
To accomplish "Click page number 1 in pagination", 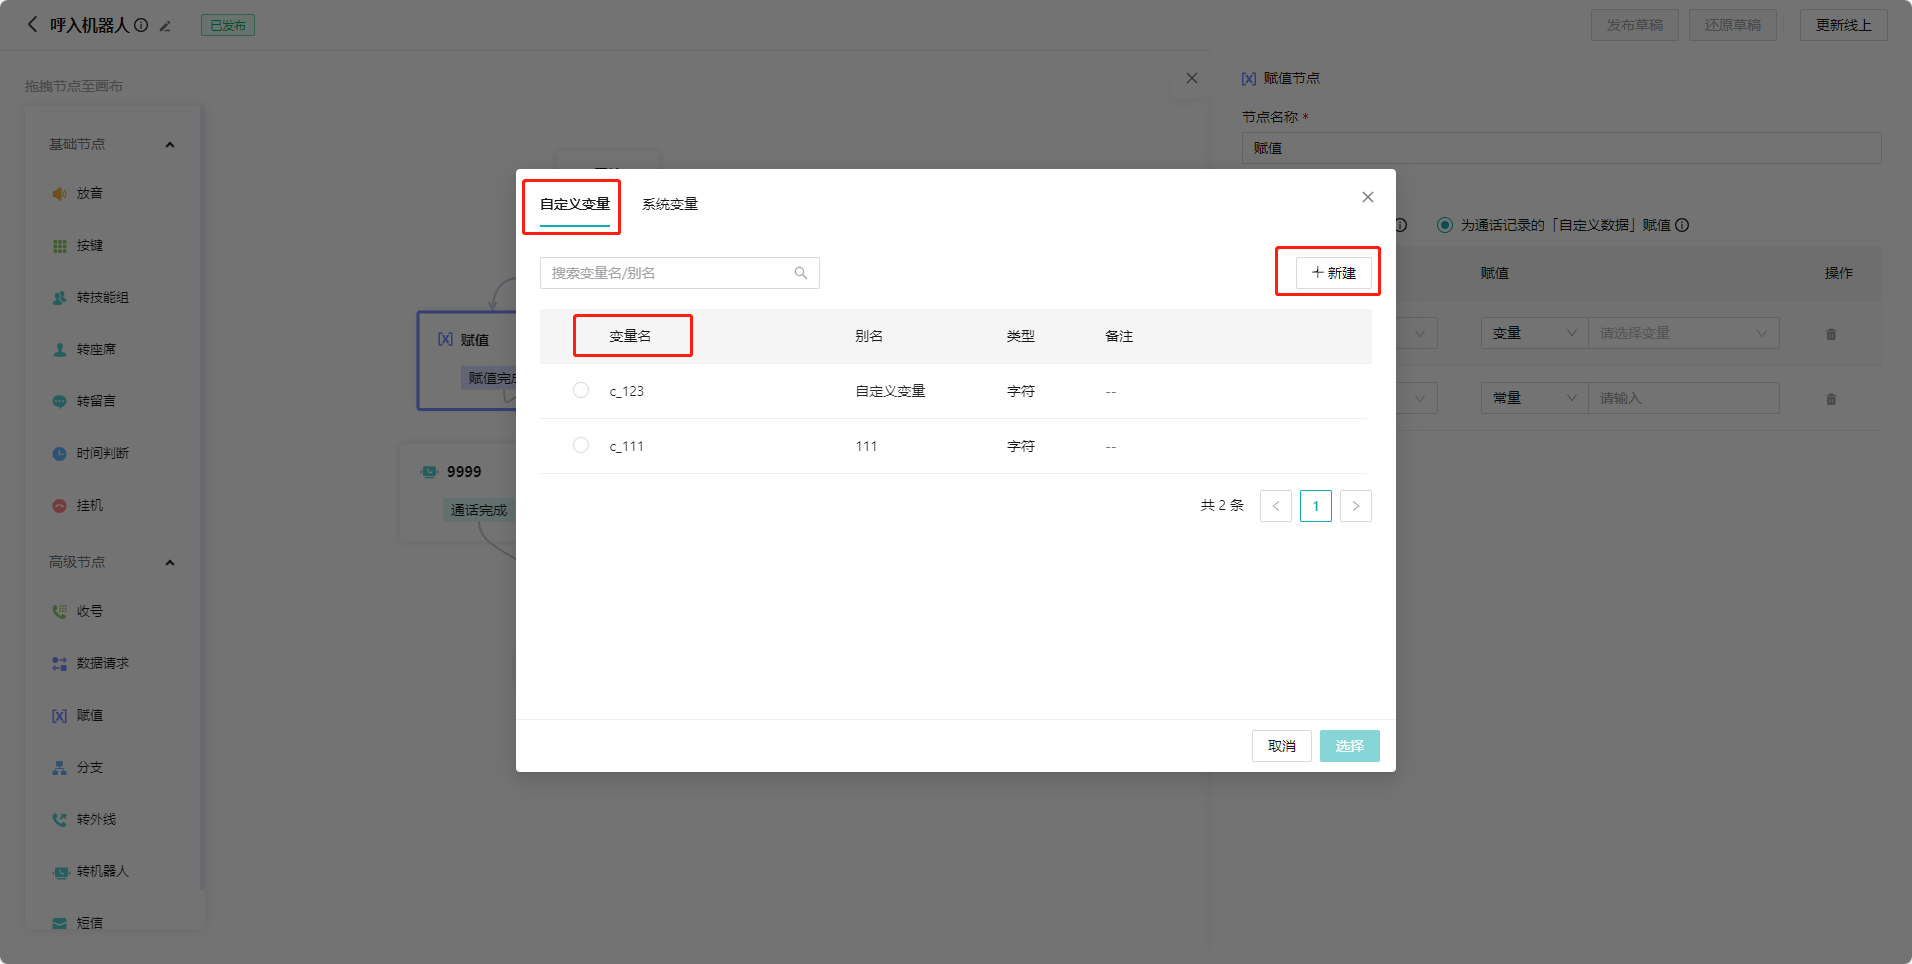I will pyautogui.click(x=1316, y=506).
